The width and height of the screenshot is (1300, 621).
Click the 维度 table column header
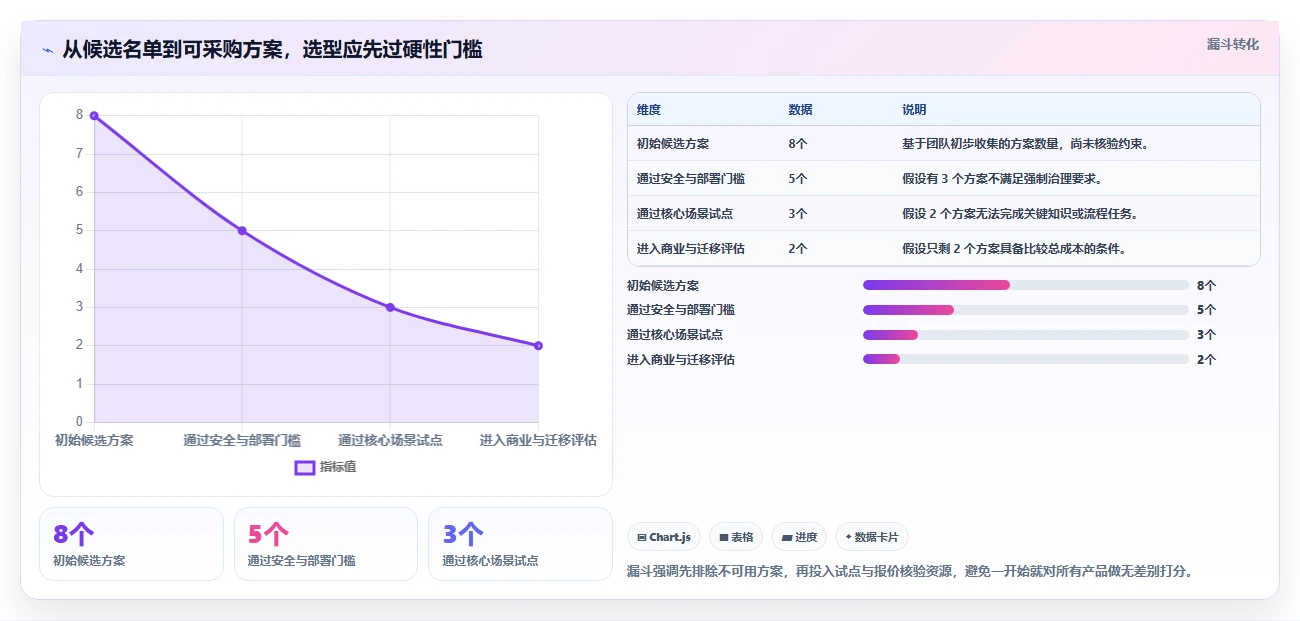click(x=649, y=110)
